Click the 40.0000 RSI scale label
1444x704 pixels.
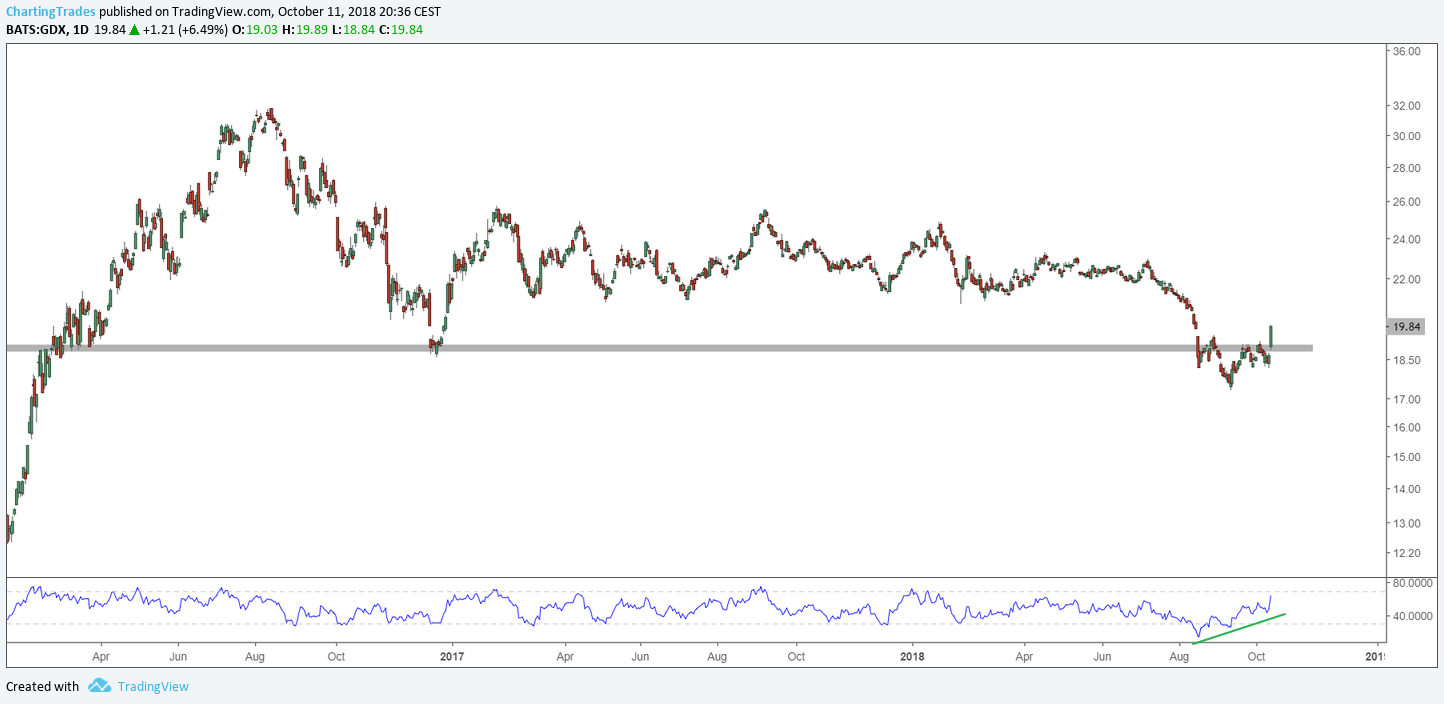(1412, 616)
